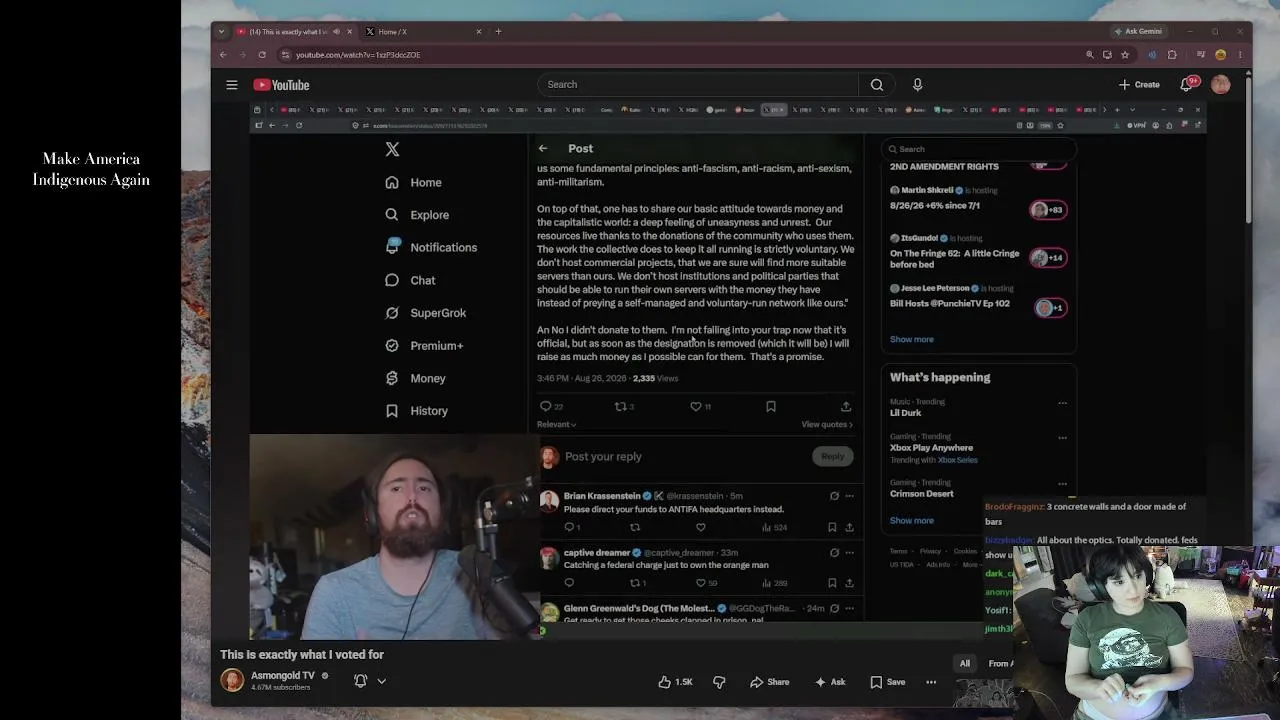Open the new tab plus button
The height and width of the screenshot is (720, 1280).
click(x=498, y=32)
